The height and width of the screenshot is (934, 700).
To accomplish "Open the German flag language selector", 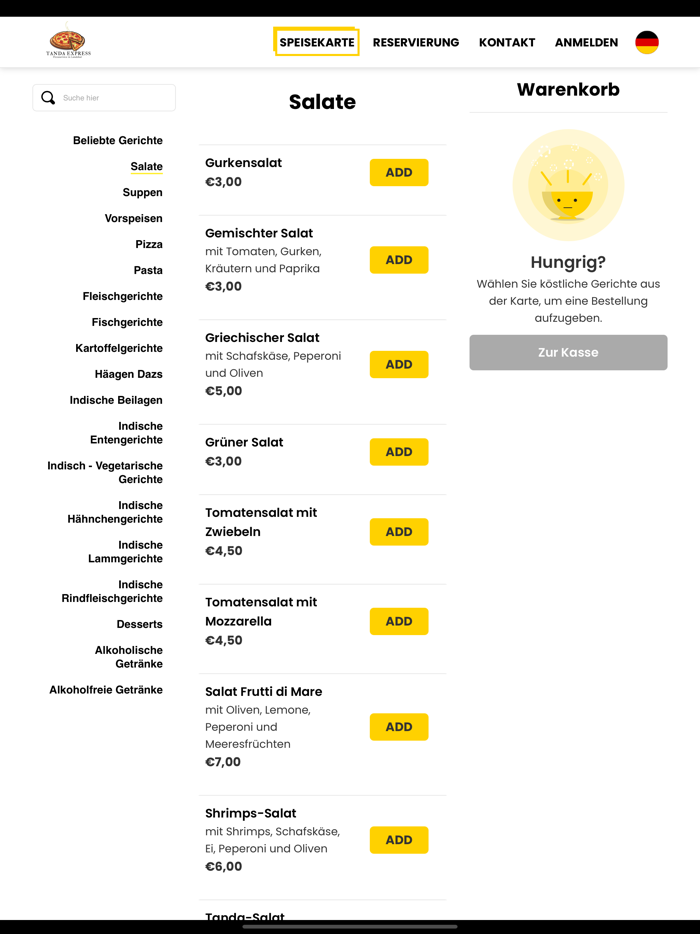I will [x=647, y=43].
